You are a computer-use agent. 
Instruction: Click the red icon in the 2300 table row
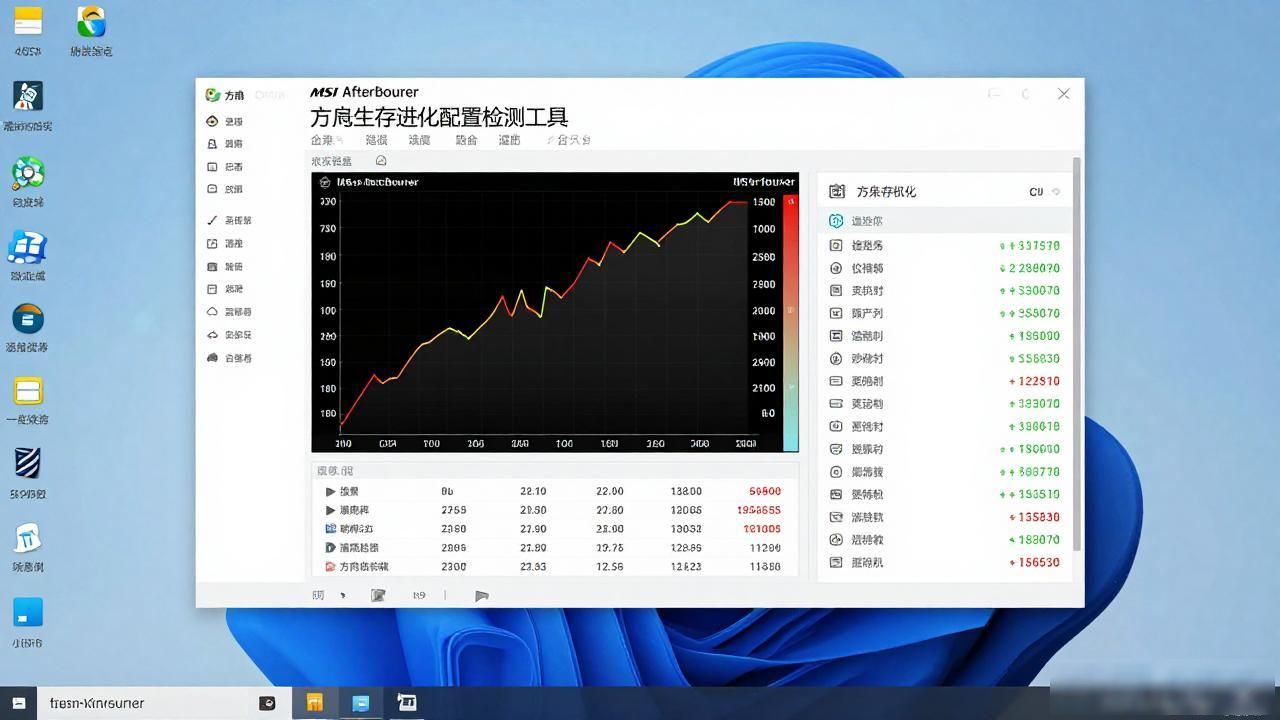[x=331, y=566]
